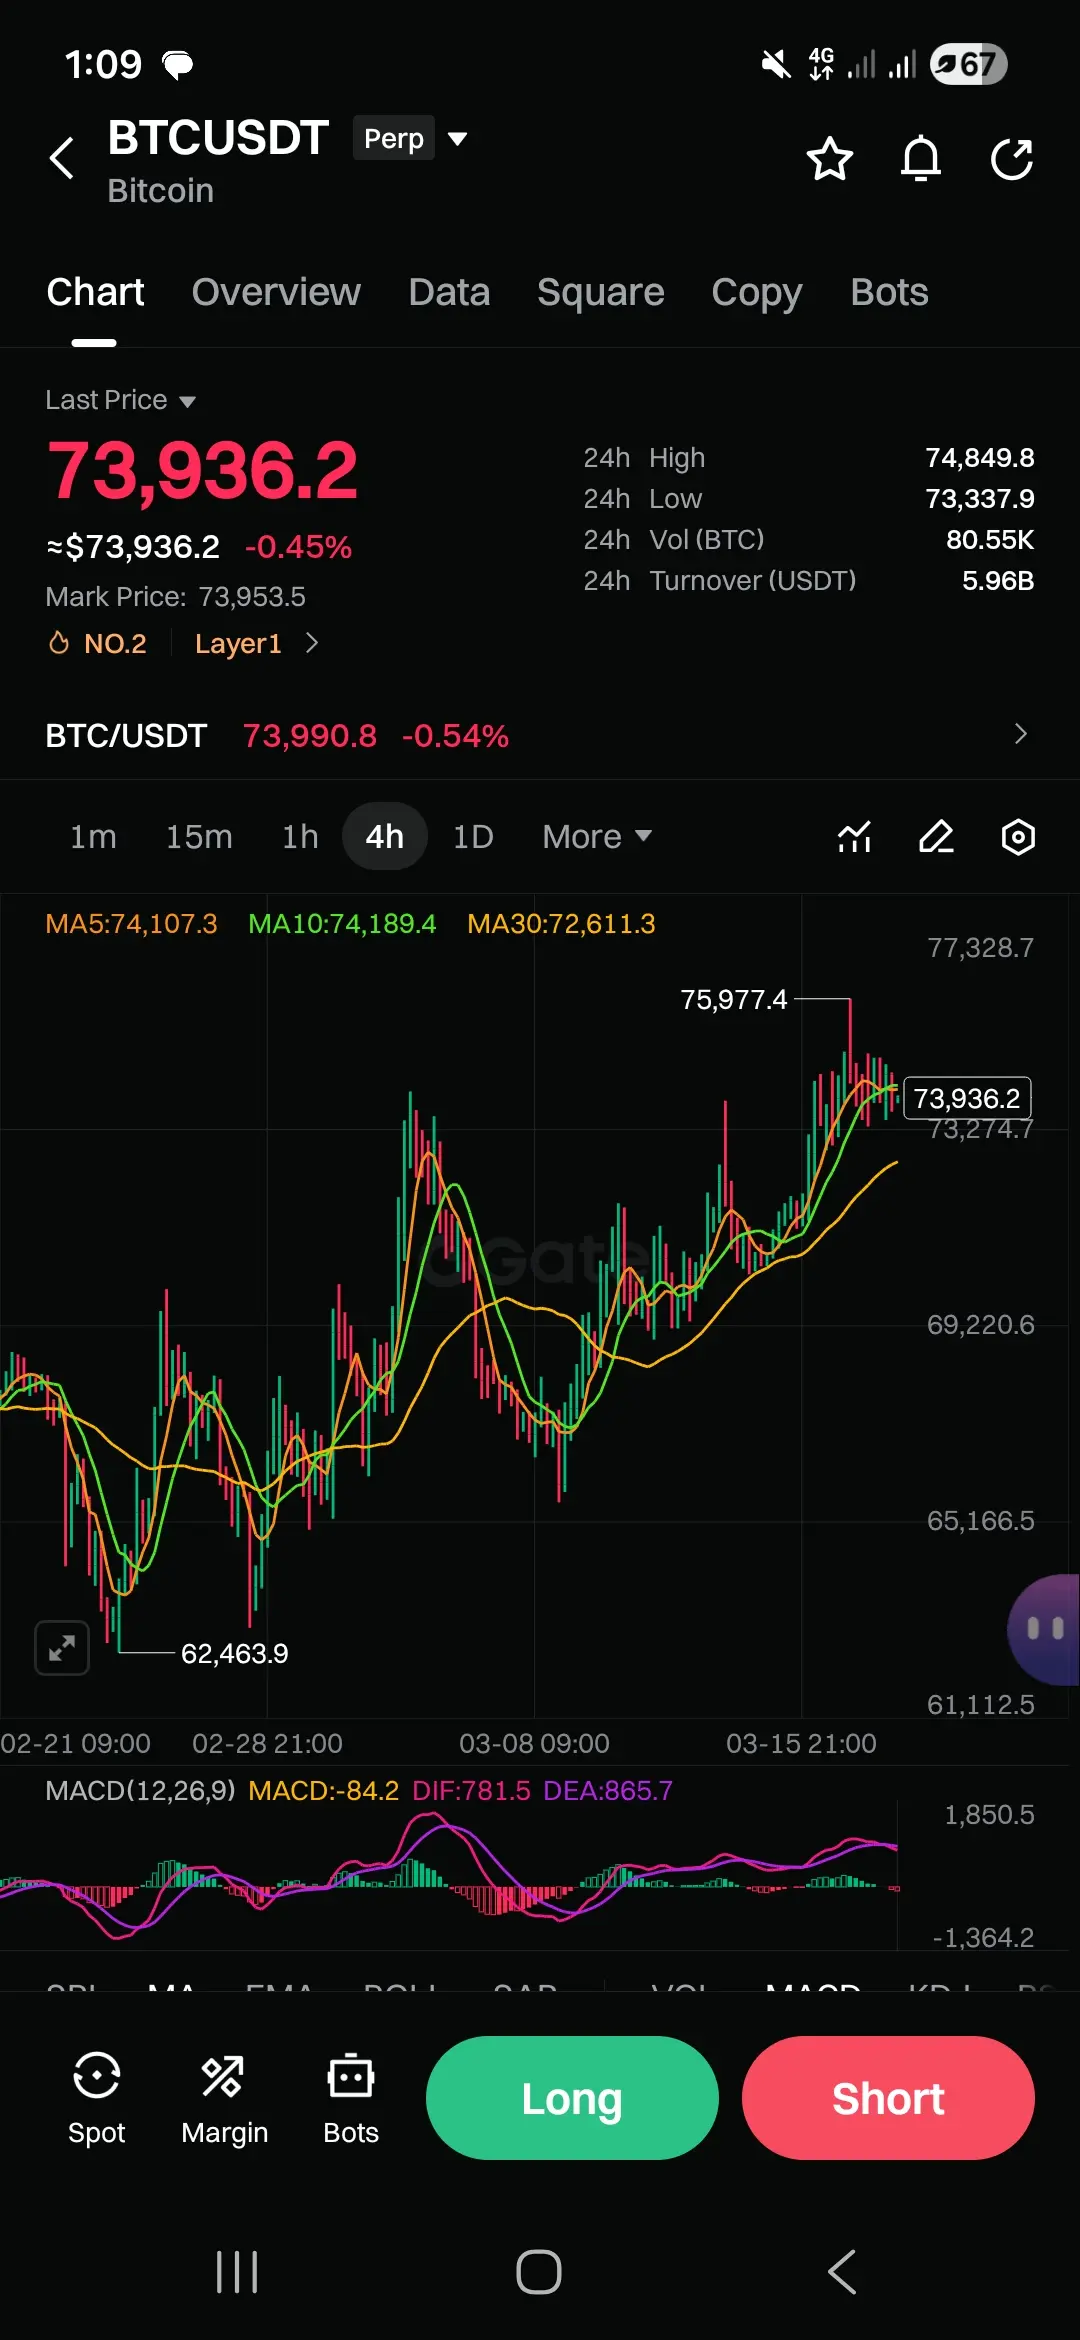Tap the Android system back button
1080x2340 pixels.
[x=842, y=2272]
